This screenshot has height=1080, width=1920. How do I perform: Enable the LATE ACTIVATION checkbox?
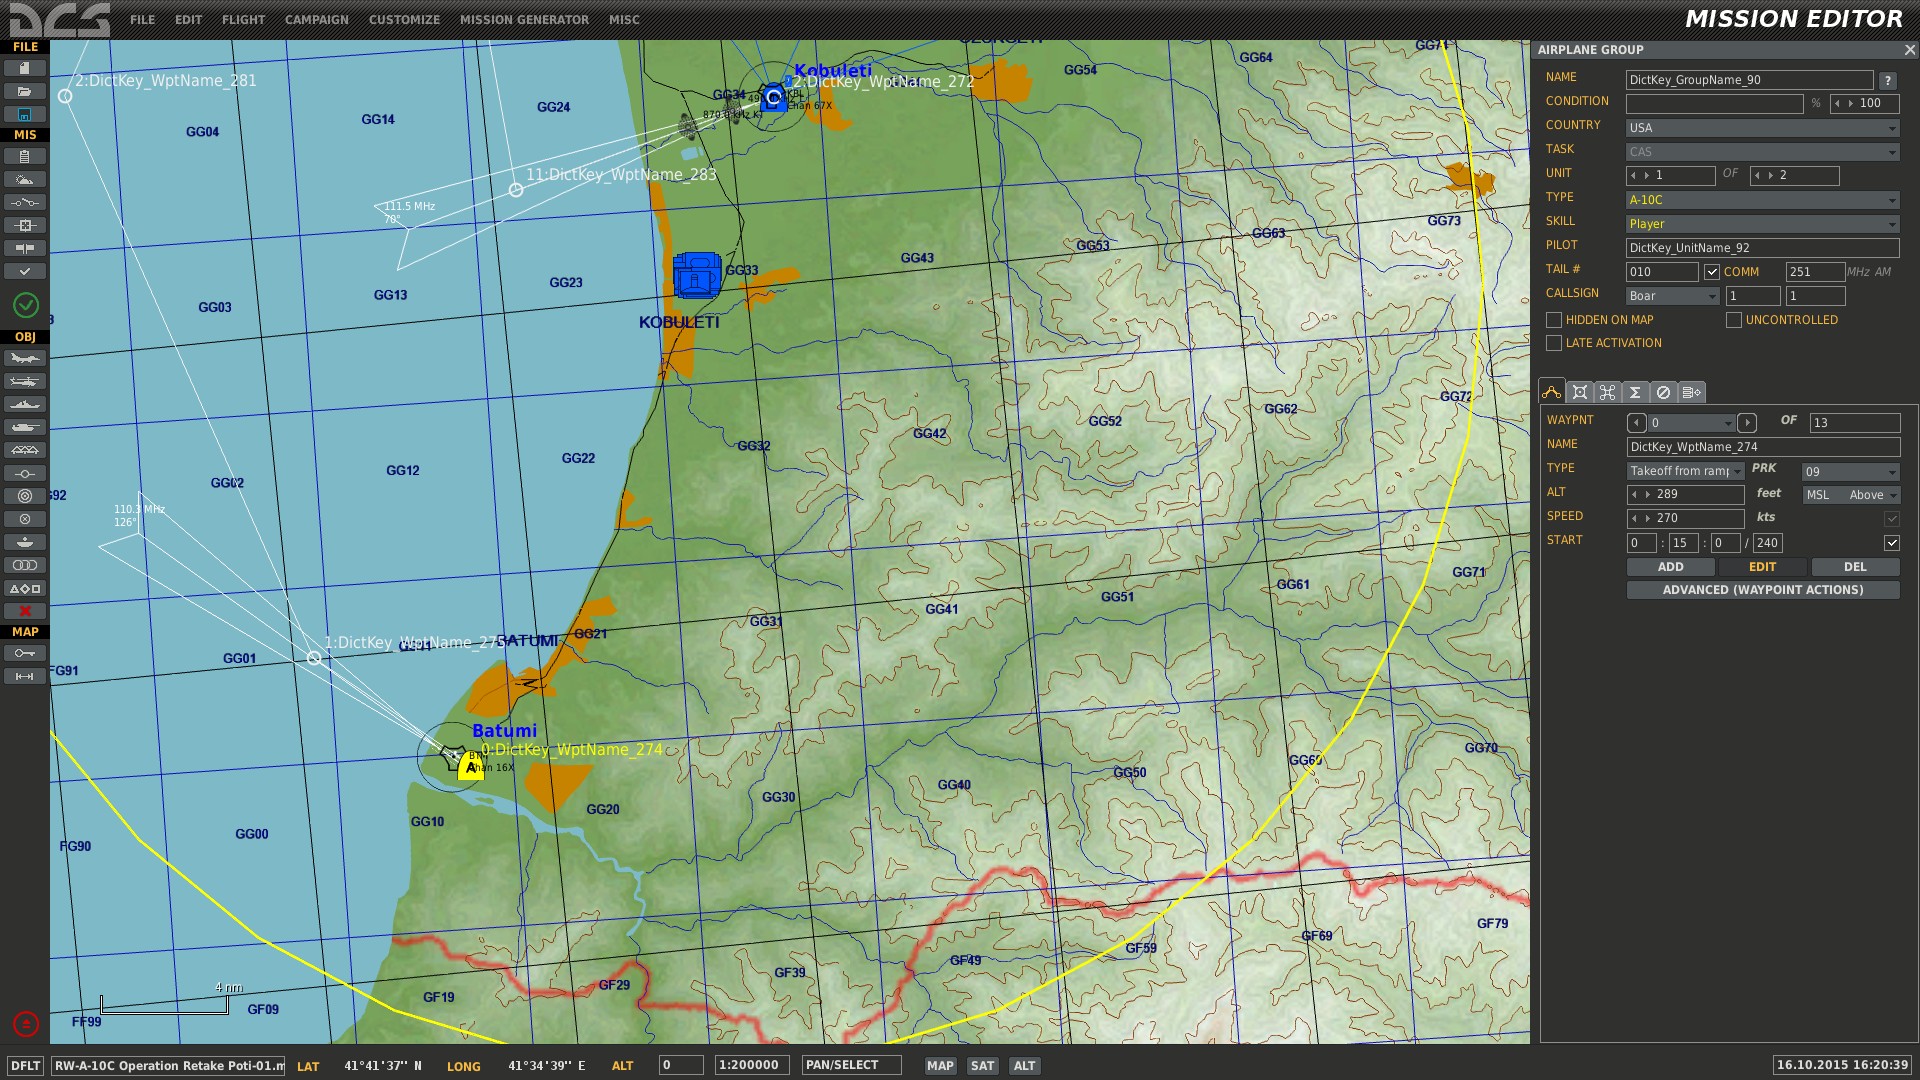[x=1554, y=343]
